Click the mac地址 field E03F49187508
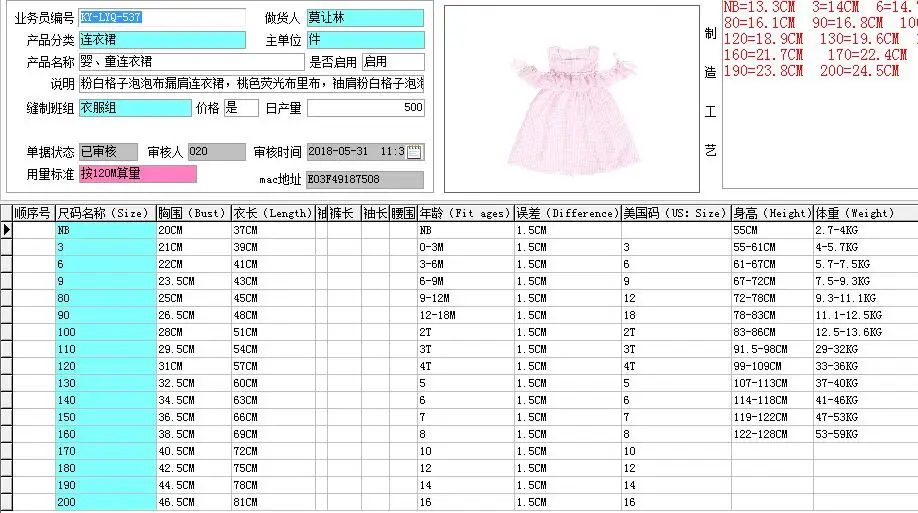This screenshot has height=513, width=918. (365, 179)
